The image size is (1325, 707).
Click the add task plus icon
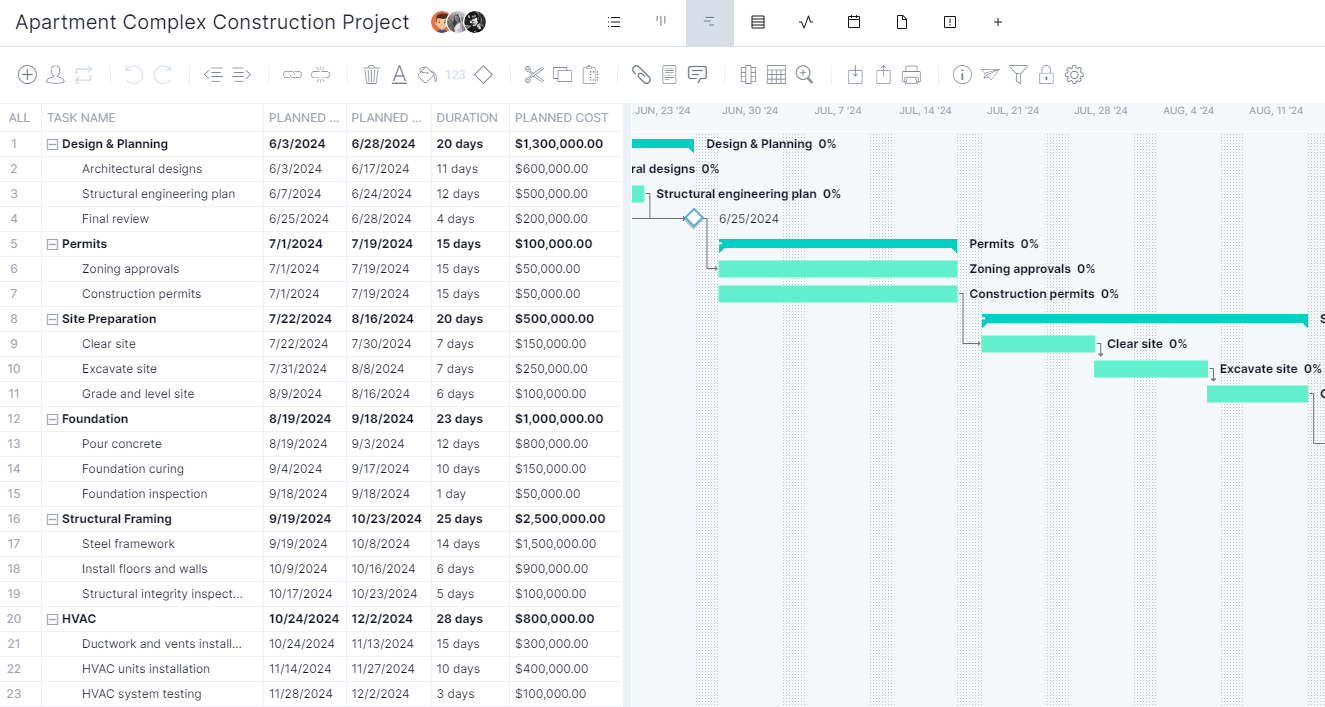pos(28,74)
